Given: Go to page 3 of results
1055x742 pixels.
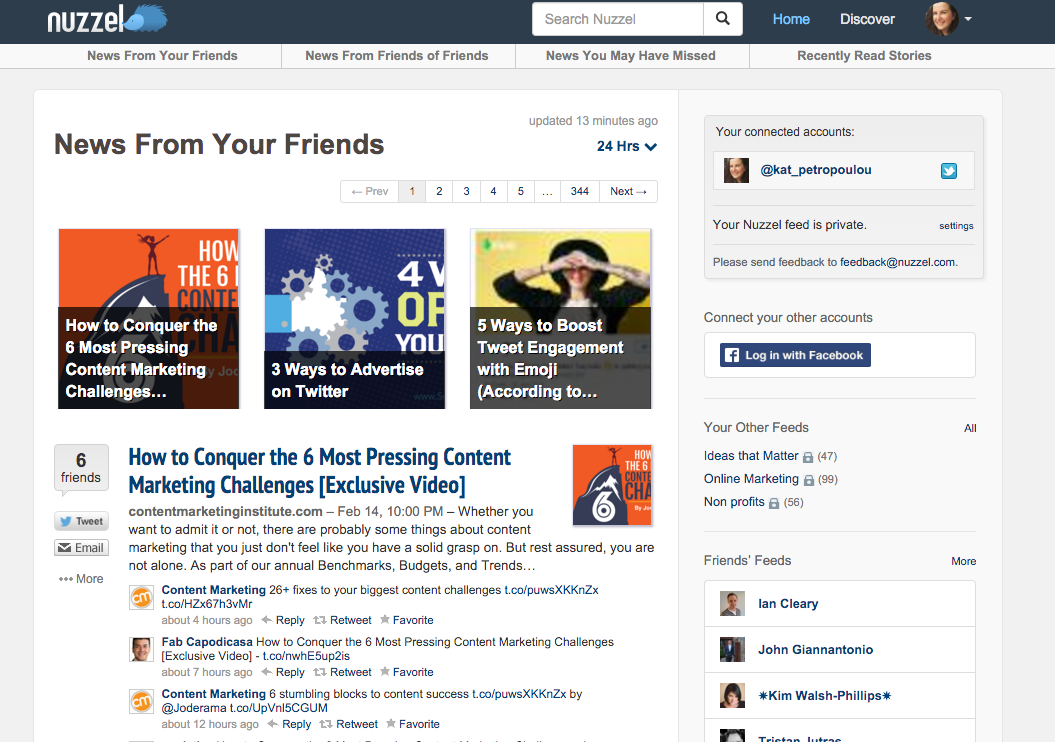Looking at the screenshot, I should [466, 191].
